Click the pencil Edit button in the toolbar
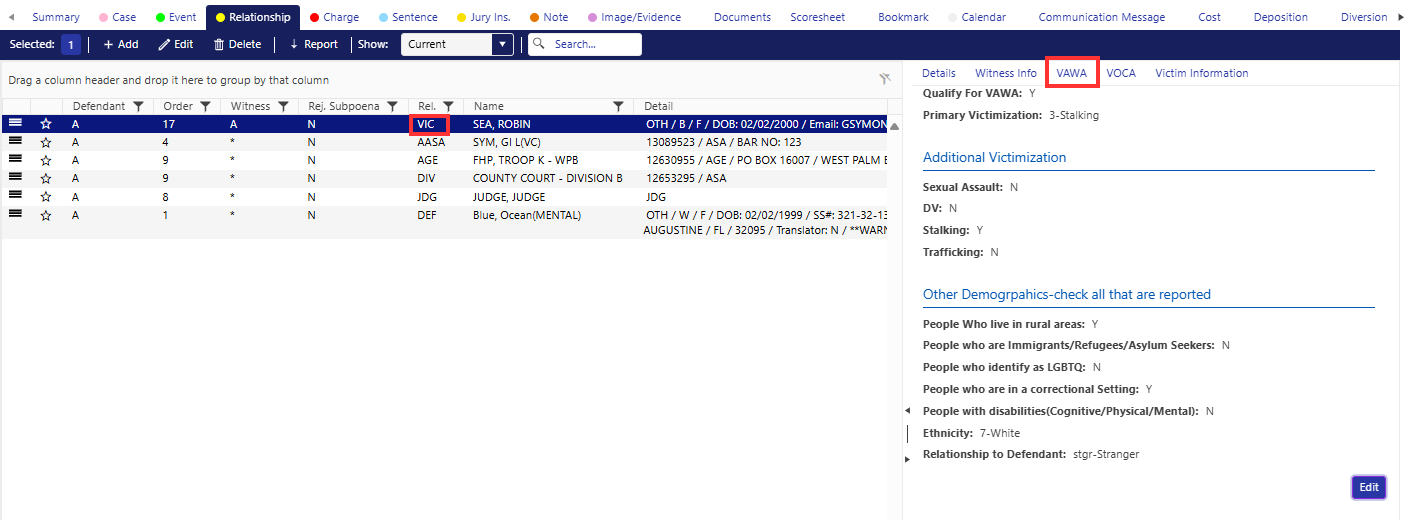Image resolution: width=1408 pixels, height=520 pixels. [x=176, y=44]
